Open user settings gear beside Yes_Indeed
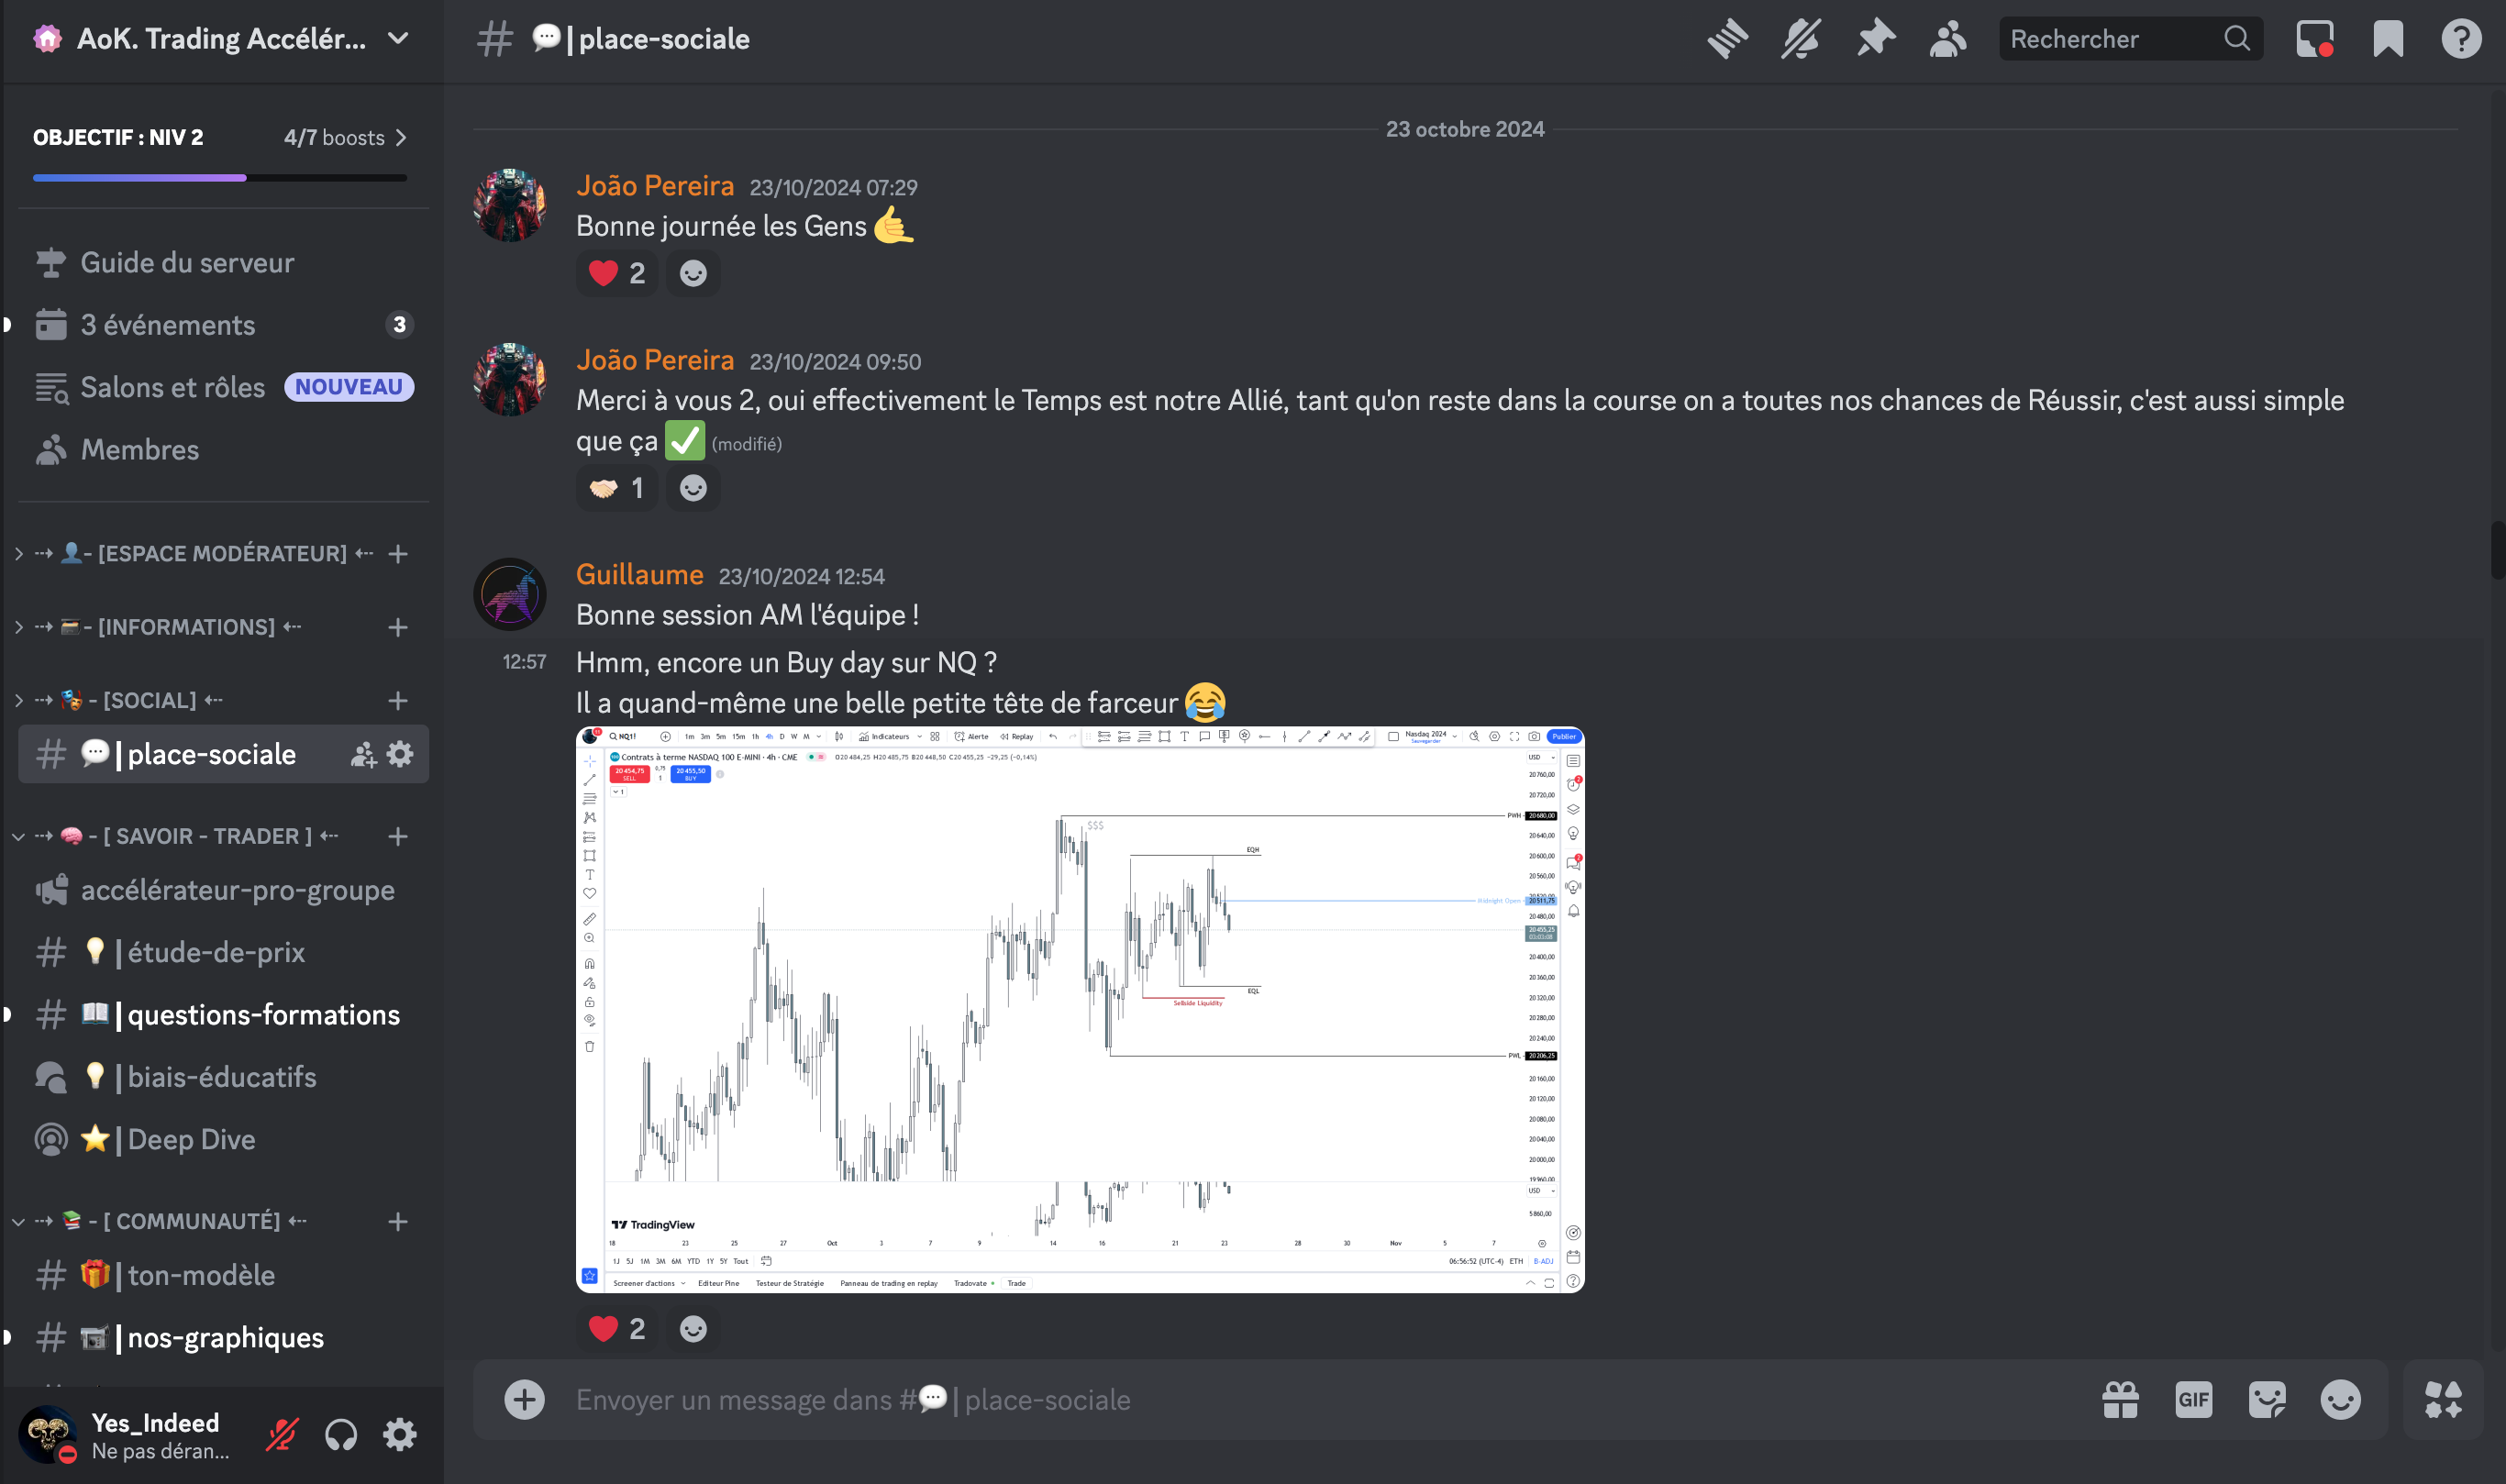The height and width of the screenshot is (1484, 2506). [x=399, y=1435]
